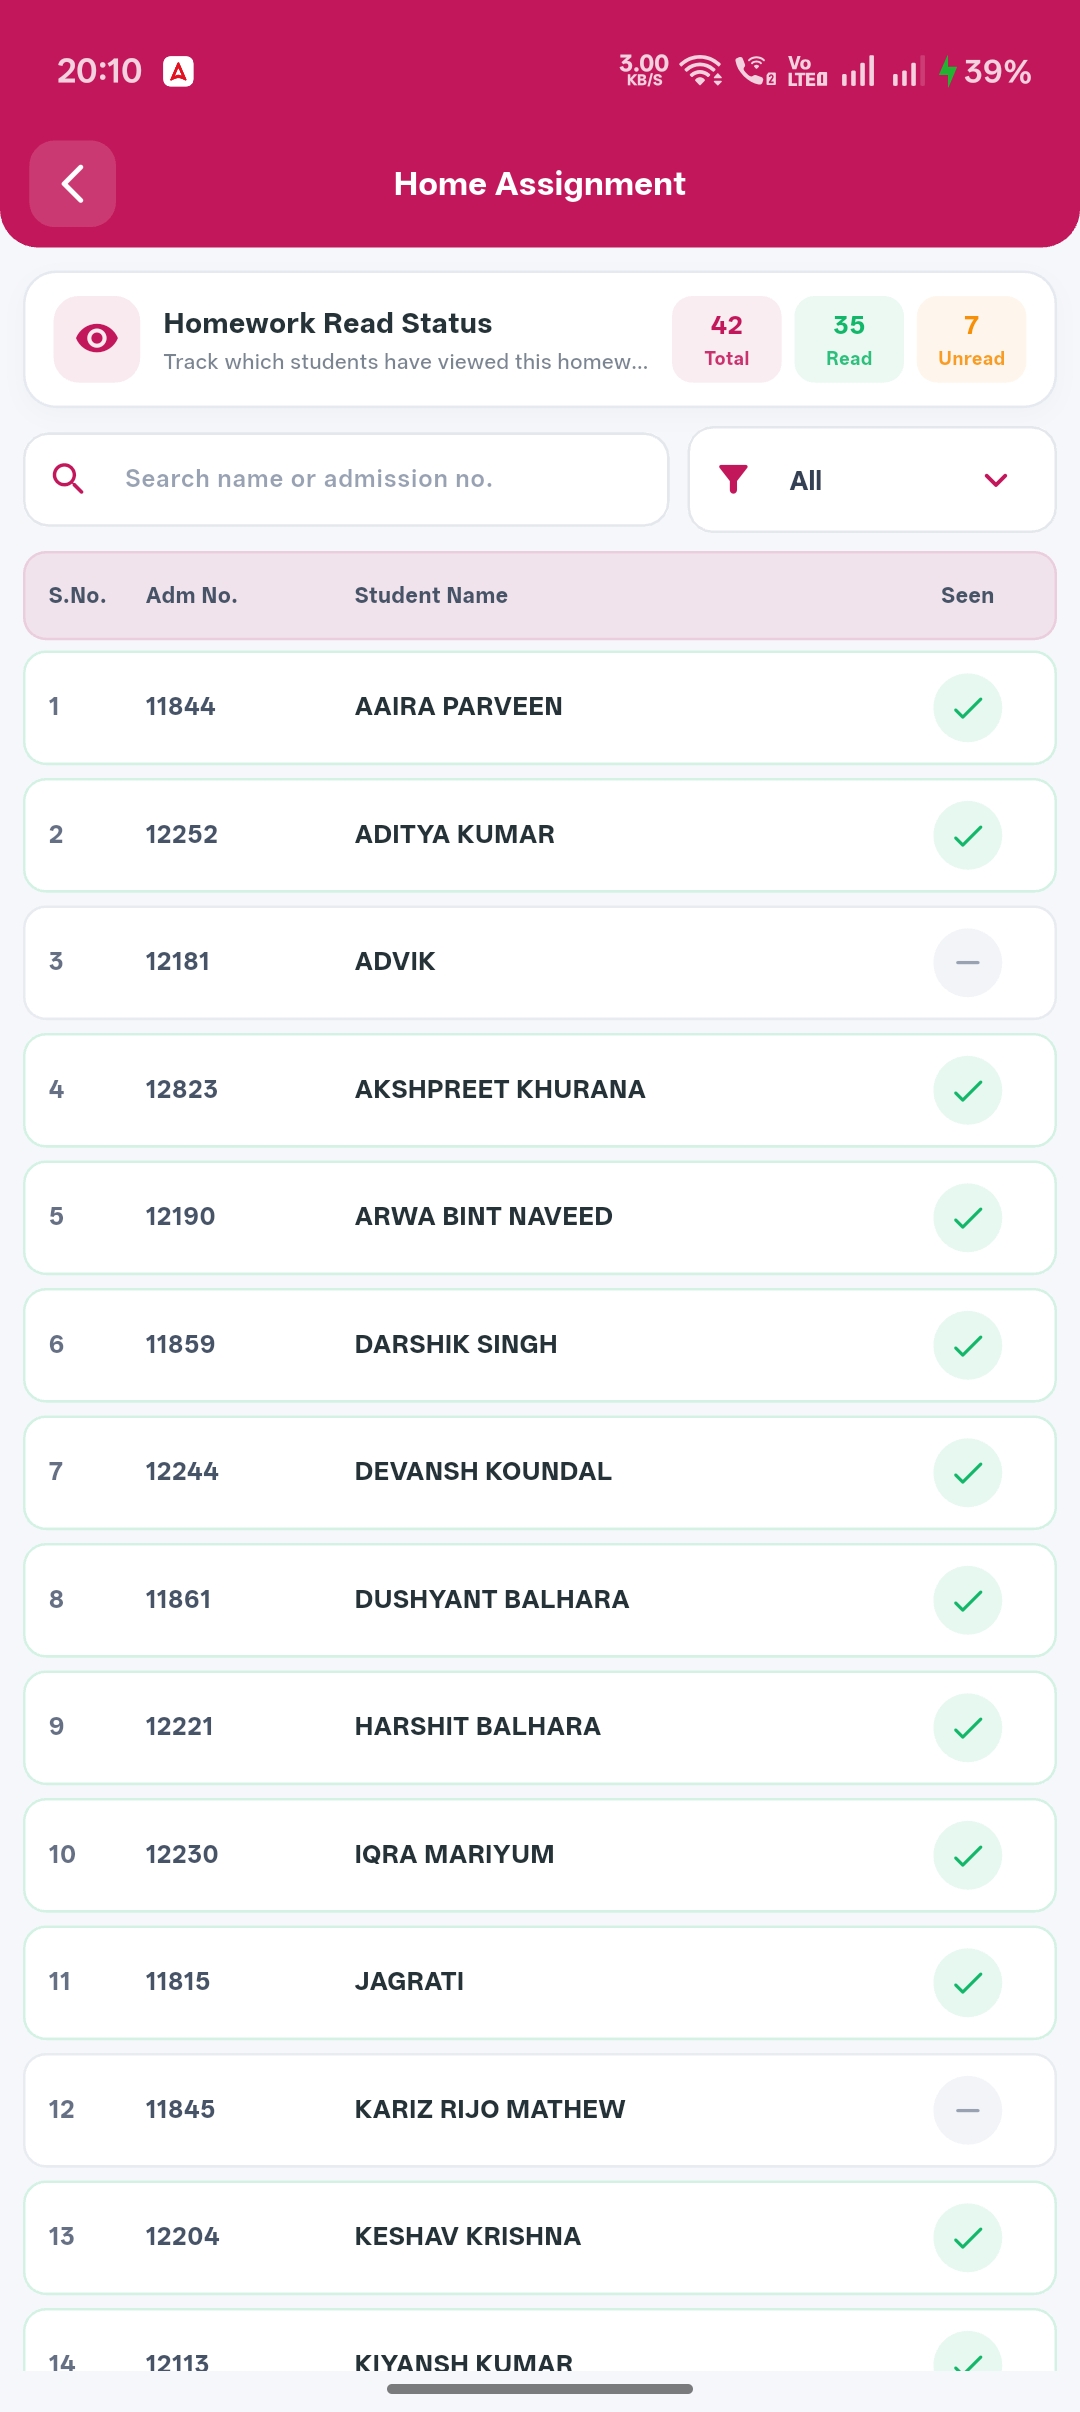Select the 35 Read stat card

tap(849, 339)
